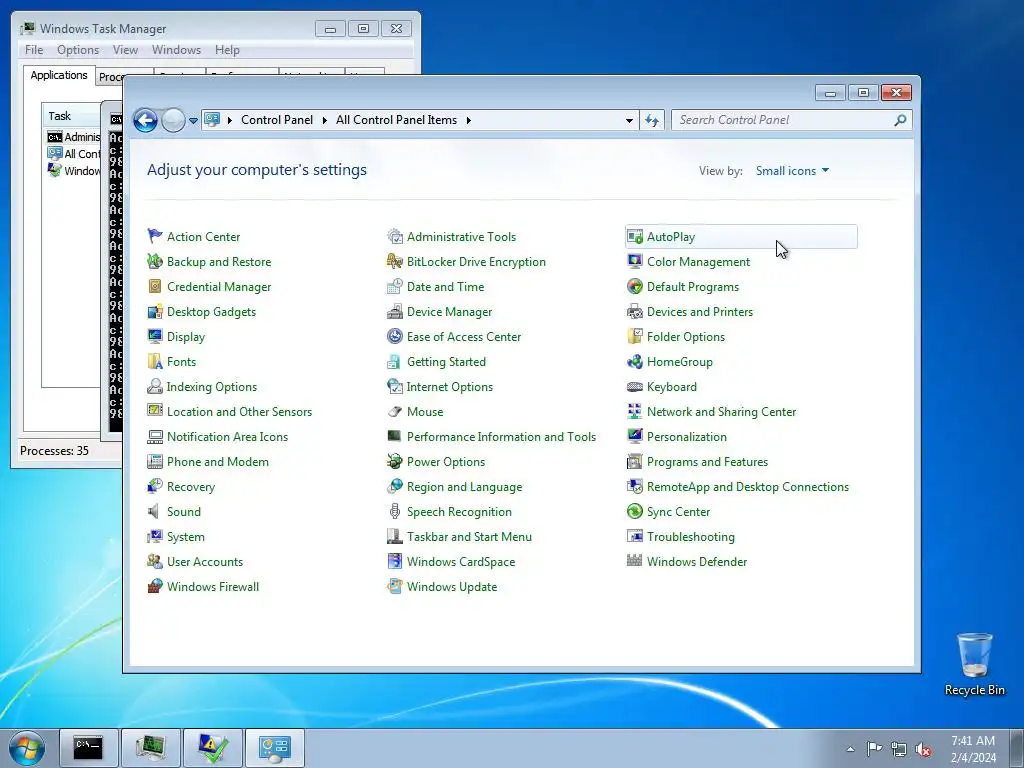
Task: Open the Date and Time icon
Action: (394, 286)
